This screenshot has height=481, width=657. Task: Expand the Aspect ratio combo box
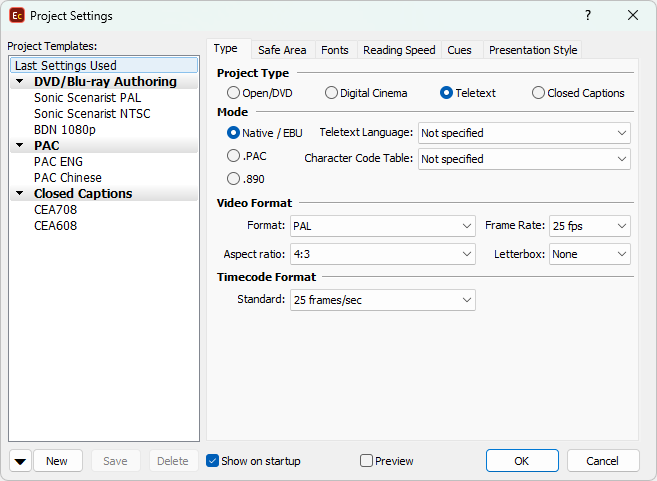click(382, 254)
